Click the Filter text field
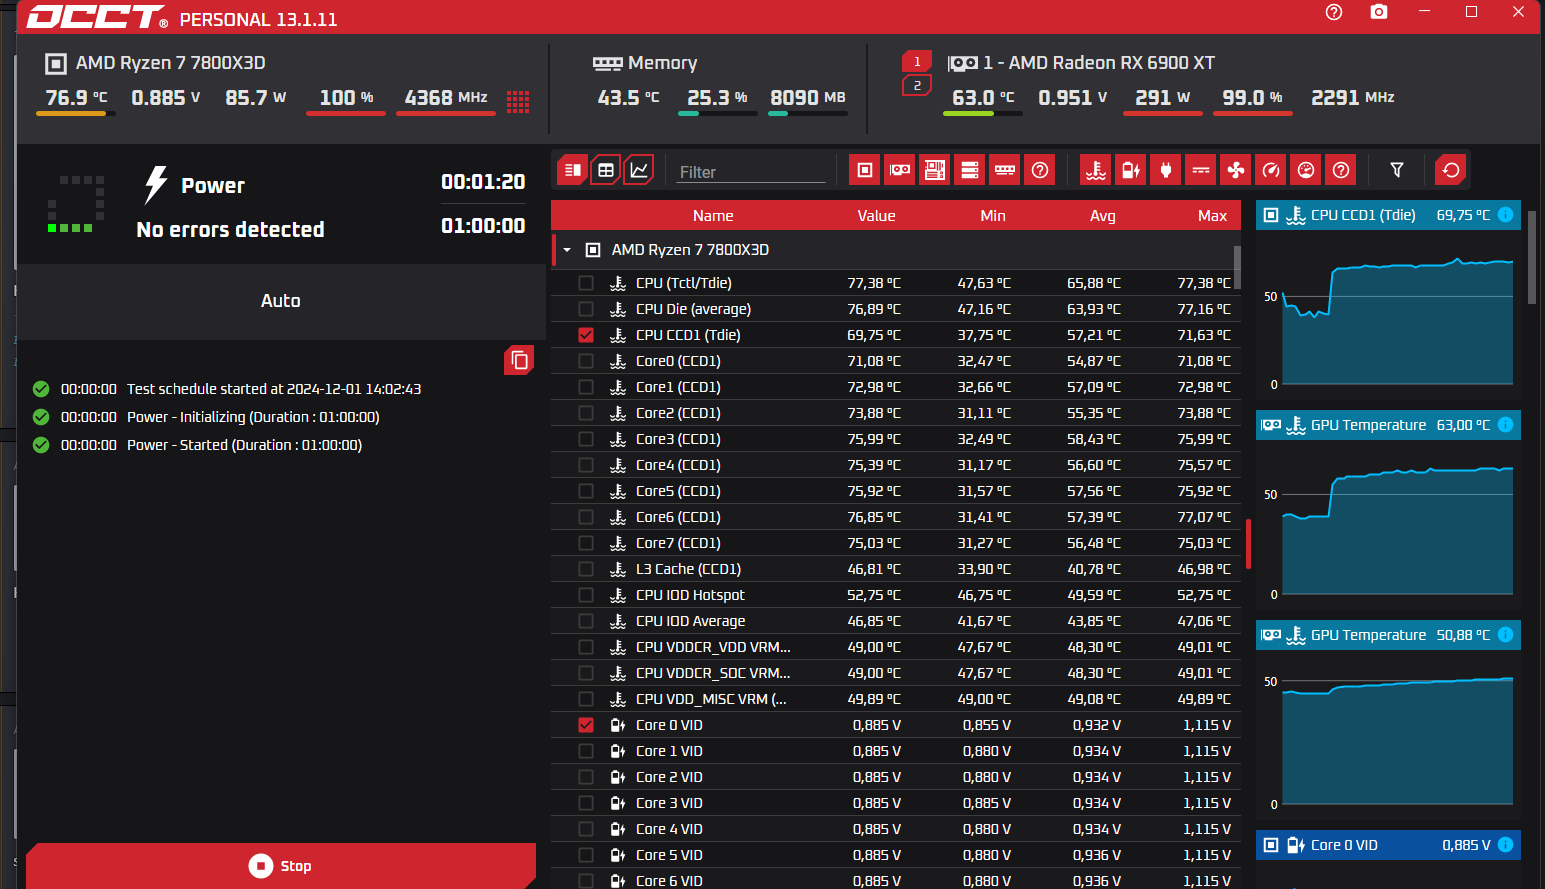The height and width of the screenshot is (889, 1545). coord(751,172)
